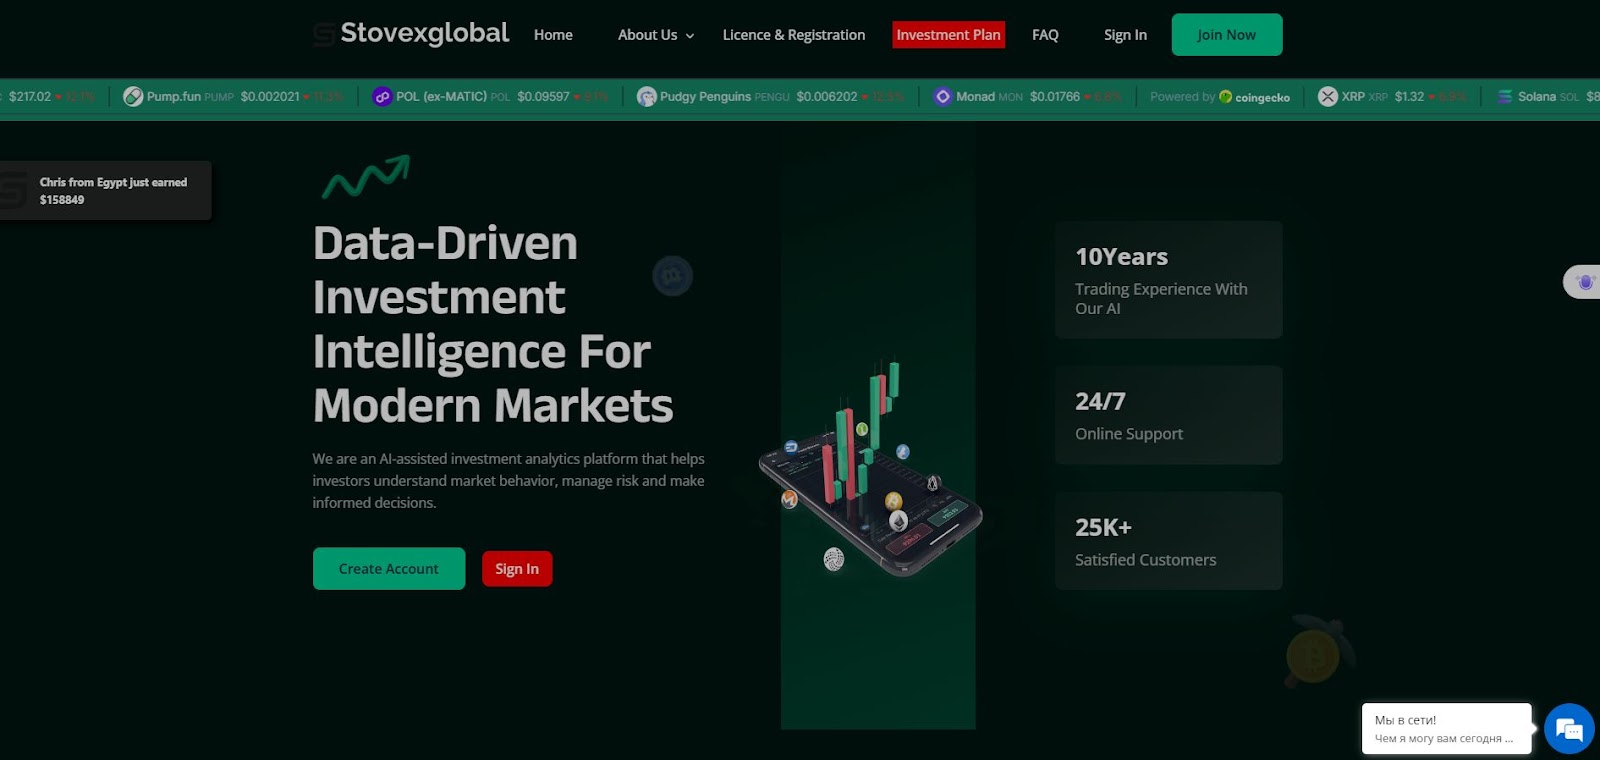Expand the About Us dropdown arrow

point(690,36)
